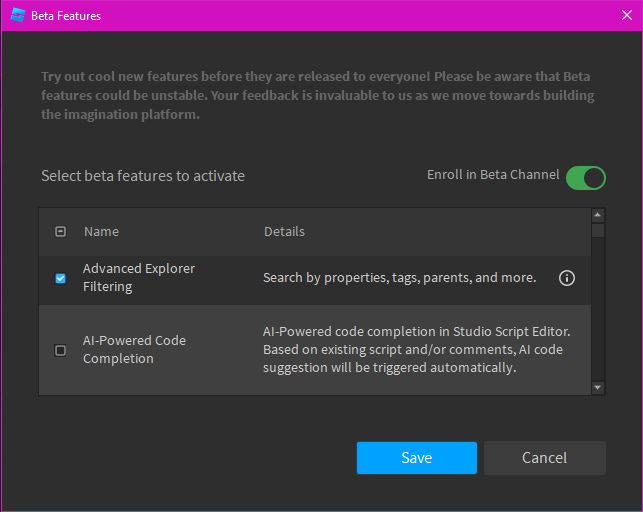The height and width of the screenshot is (512, 643).
Task: Click 'Select beta features to activate' heading
Action: pos(143,176)
